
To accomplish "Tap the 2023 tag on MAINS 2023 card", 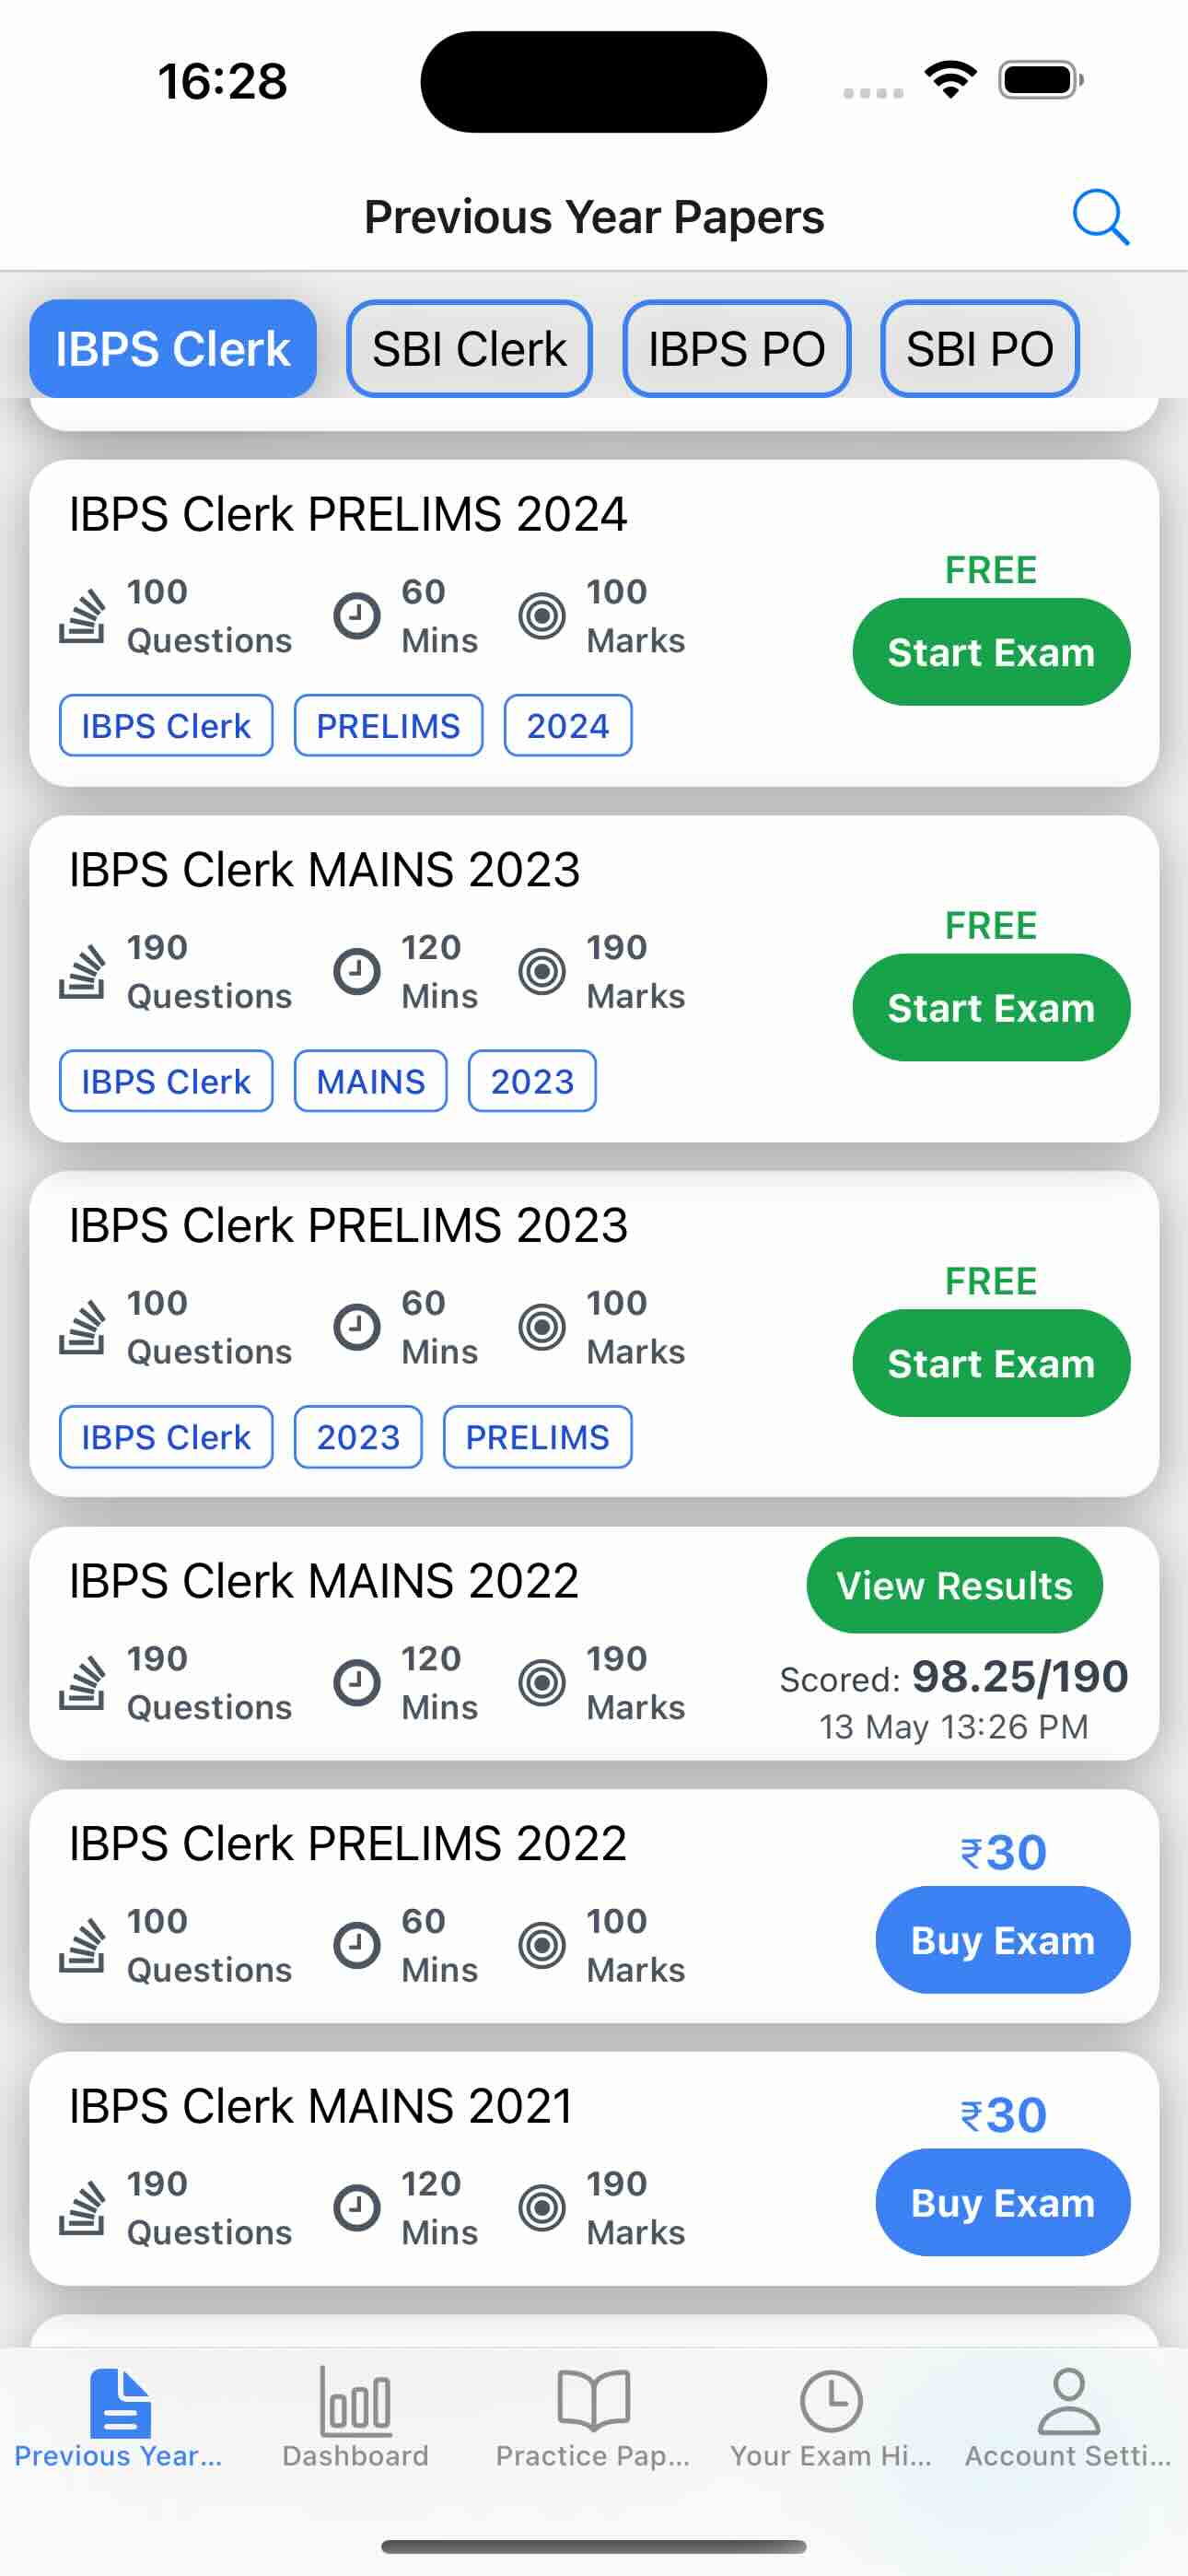I will click(x=532, y=1082).
